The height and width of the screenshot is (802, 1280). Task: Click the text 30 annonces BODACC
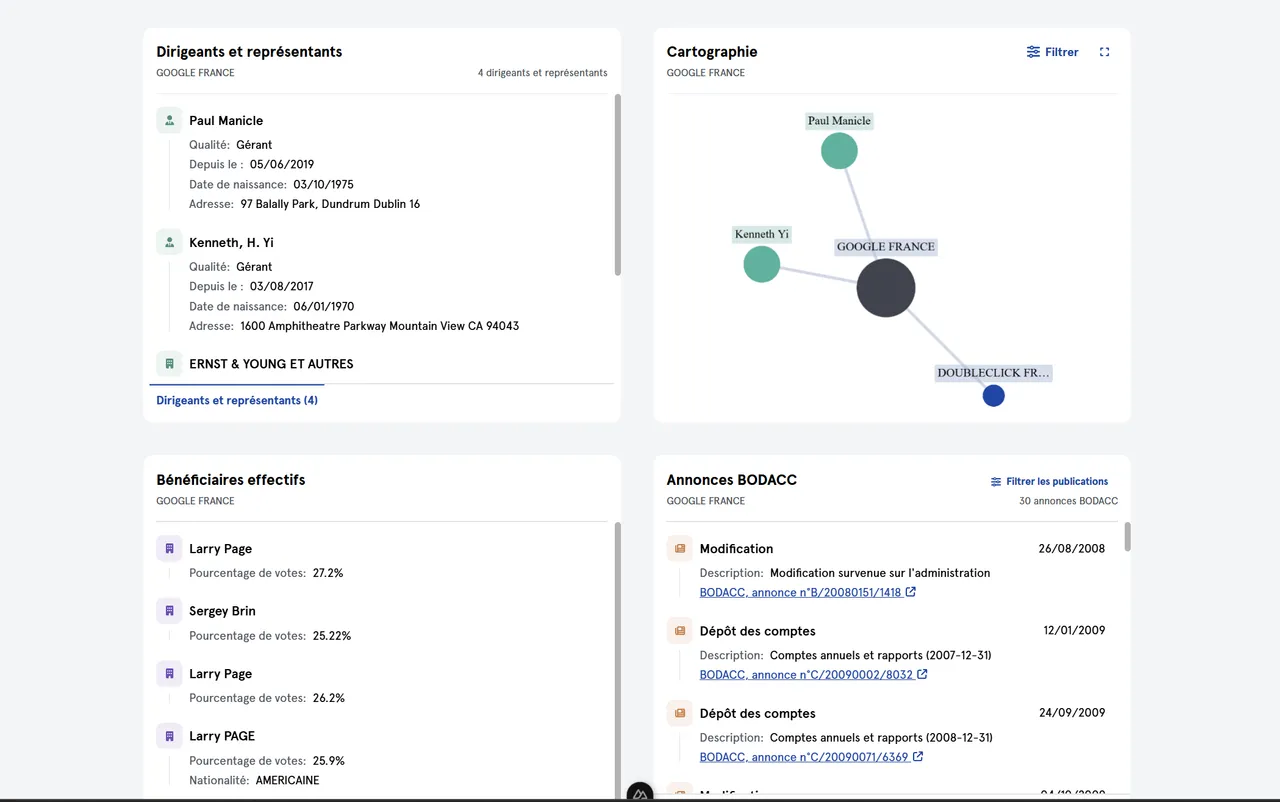(1068, 501)
